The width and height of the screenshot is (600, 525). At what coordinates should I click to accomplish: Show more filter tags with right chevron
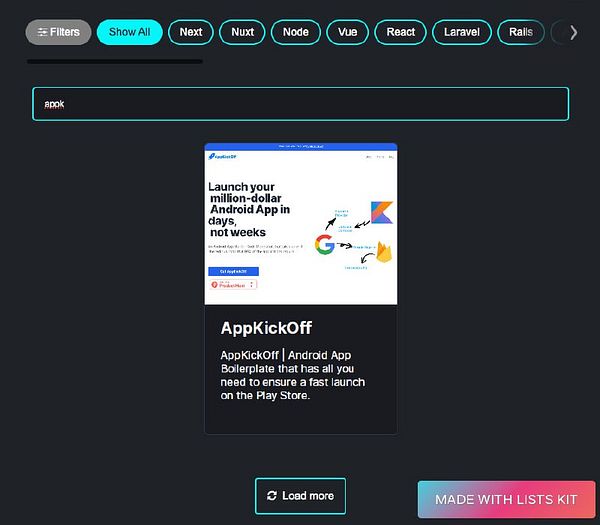[x=573, y=33]
